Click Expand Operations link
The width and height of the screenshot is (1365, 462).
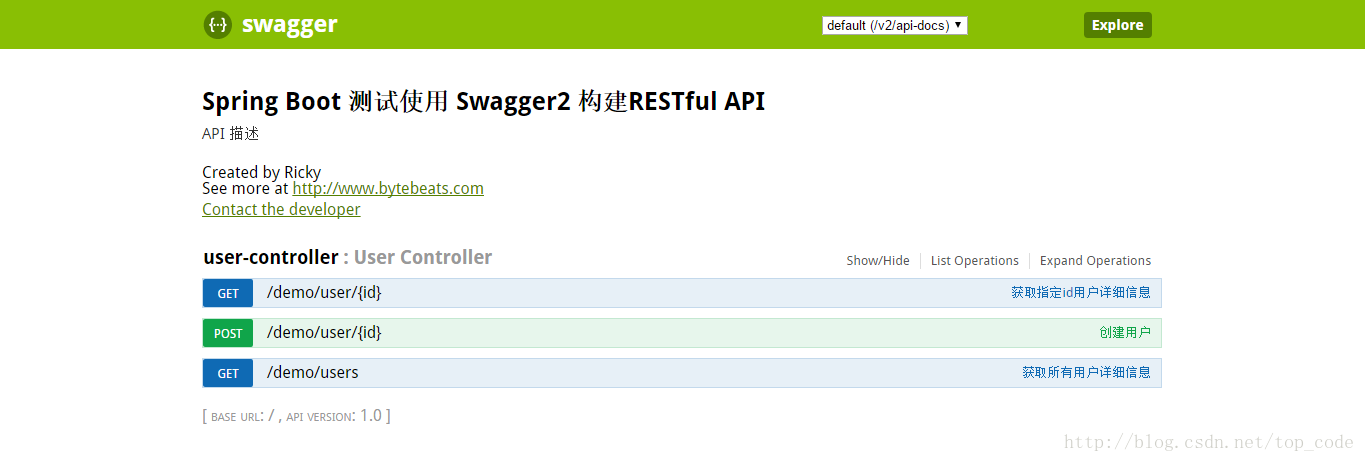click(x=1095, y=260)
